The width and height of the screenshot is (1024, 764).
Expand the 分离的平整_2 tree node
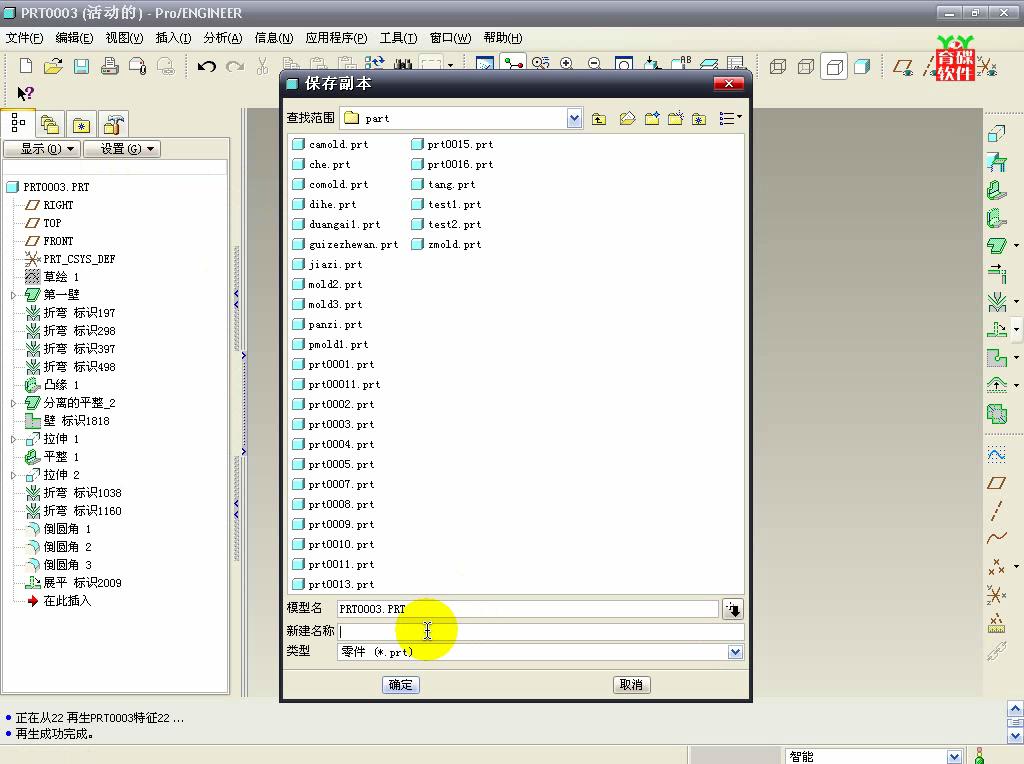pyautogui.click(x=13, y=403)
